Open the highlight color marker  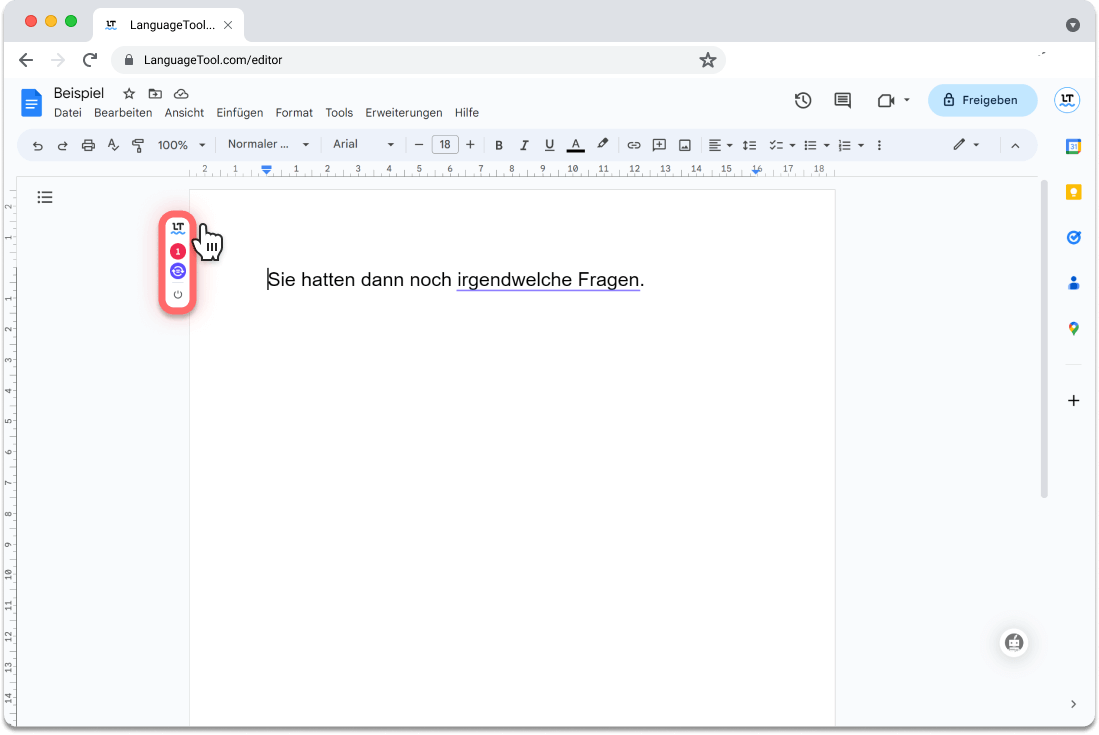602,144
